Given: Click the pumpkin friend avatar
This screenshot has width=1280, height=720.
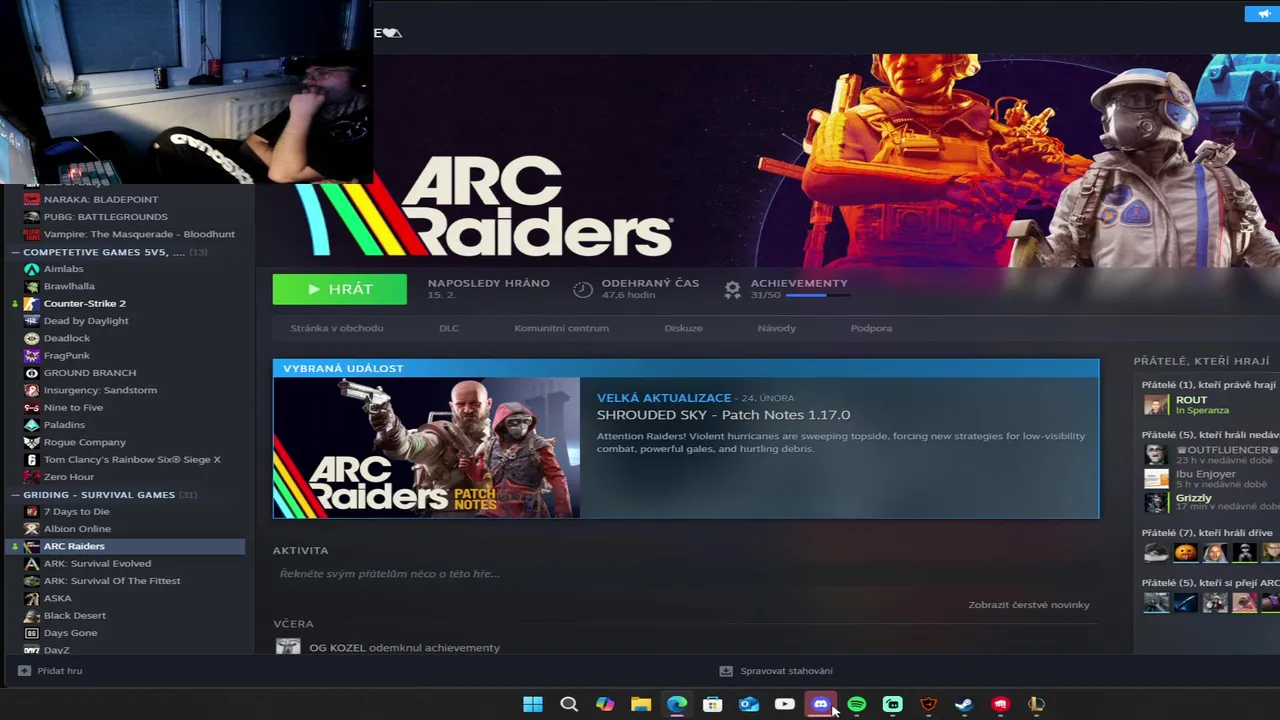Looking at the screenshot, I should pyautogui.click(x=1186, y=552).
